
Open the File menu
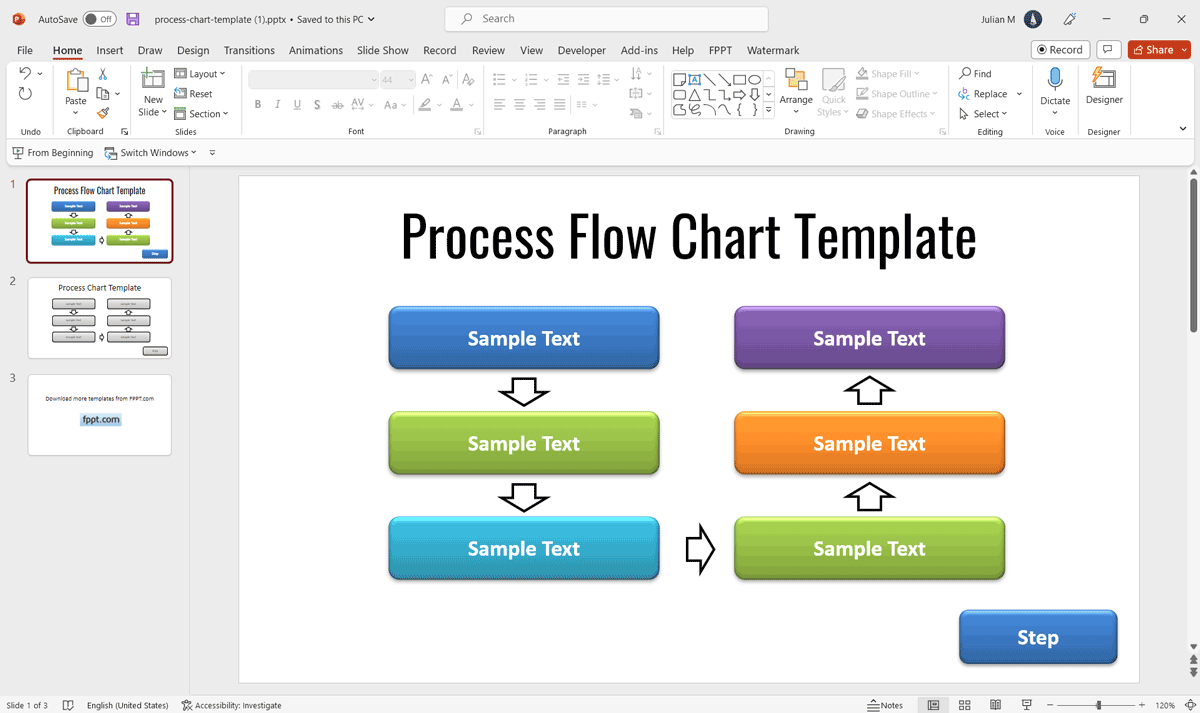pos(25,50)
